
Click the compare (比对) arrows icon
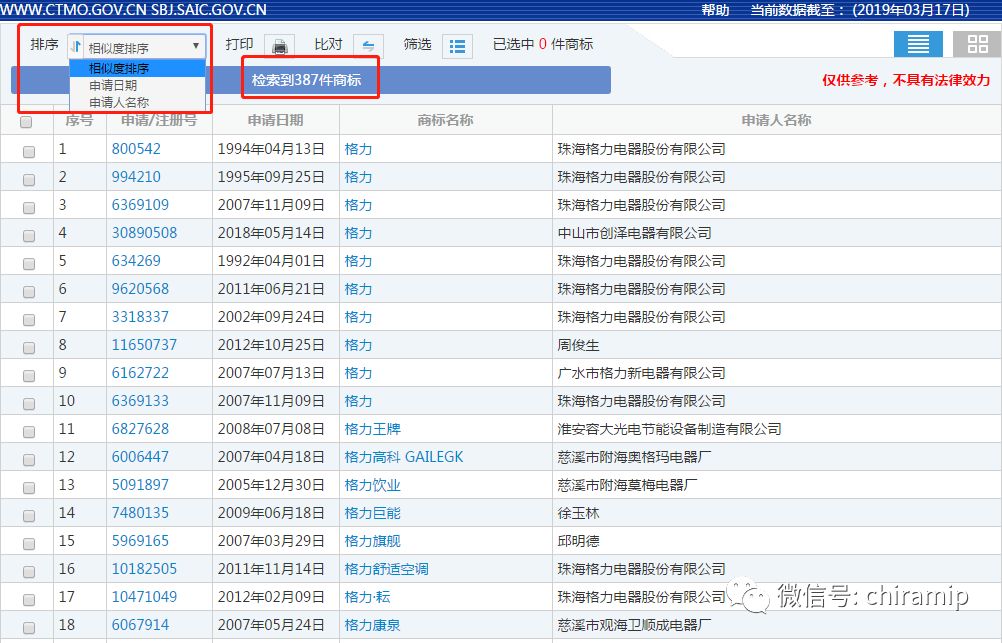pyautogui.click(x=368, y=47)
